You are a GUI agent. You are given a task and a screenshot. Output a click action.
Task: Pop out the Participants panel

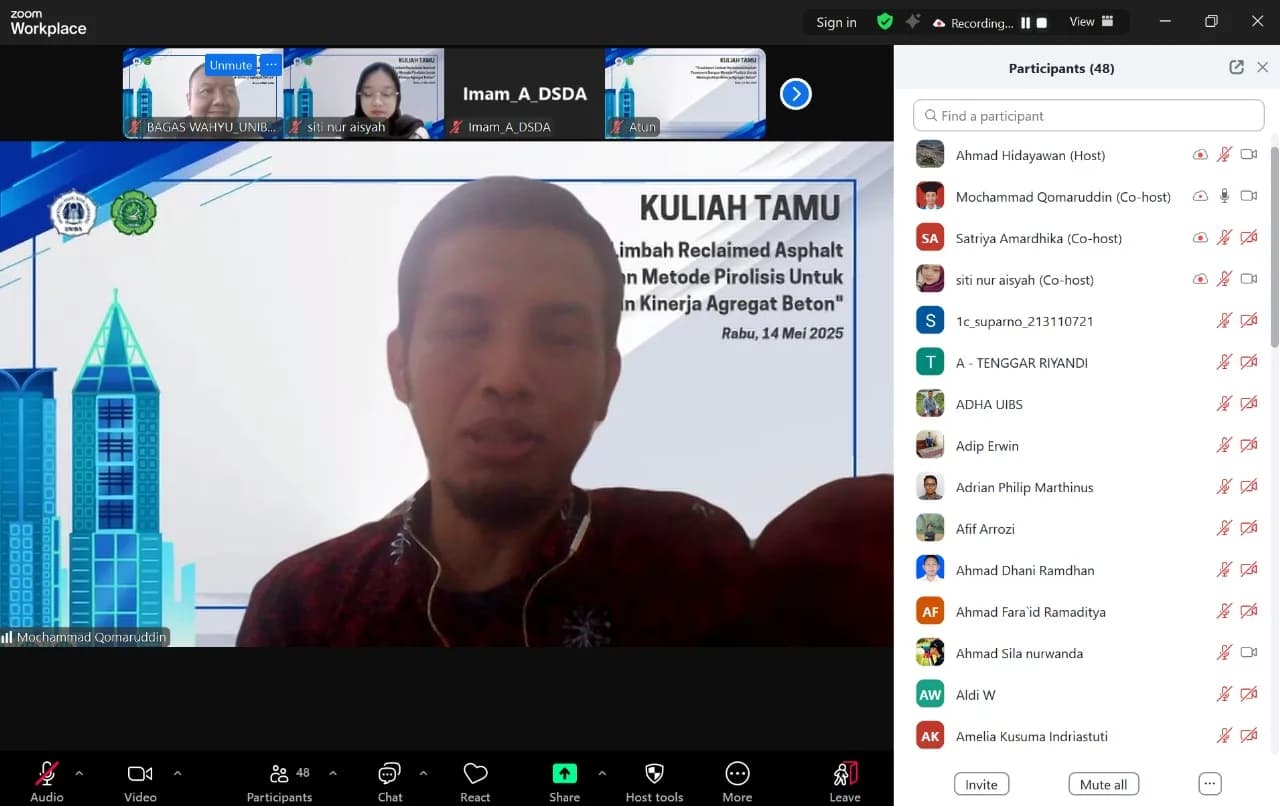tap(1236, 68)
